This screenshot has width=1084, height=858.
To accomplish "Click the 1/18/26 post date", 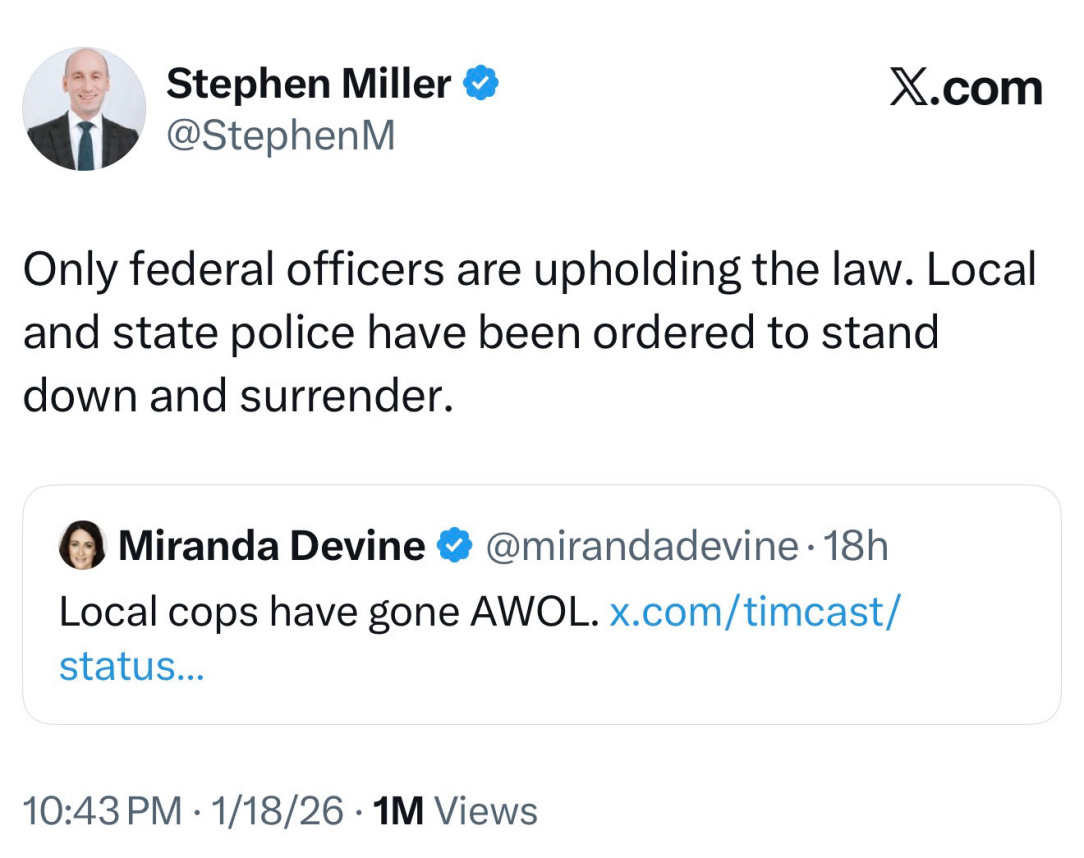I will (x=277, y=810).
